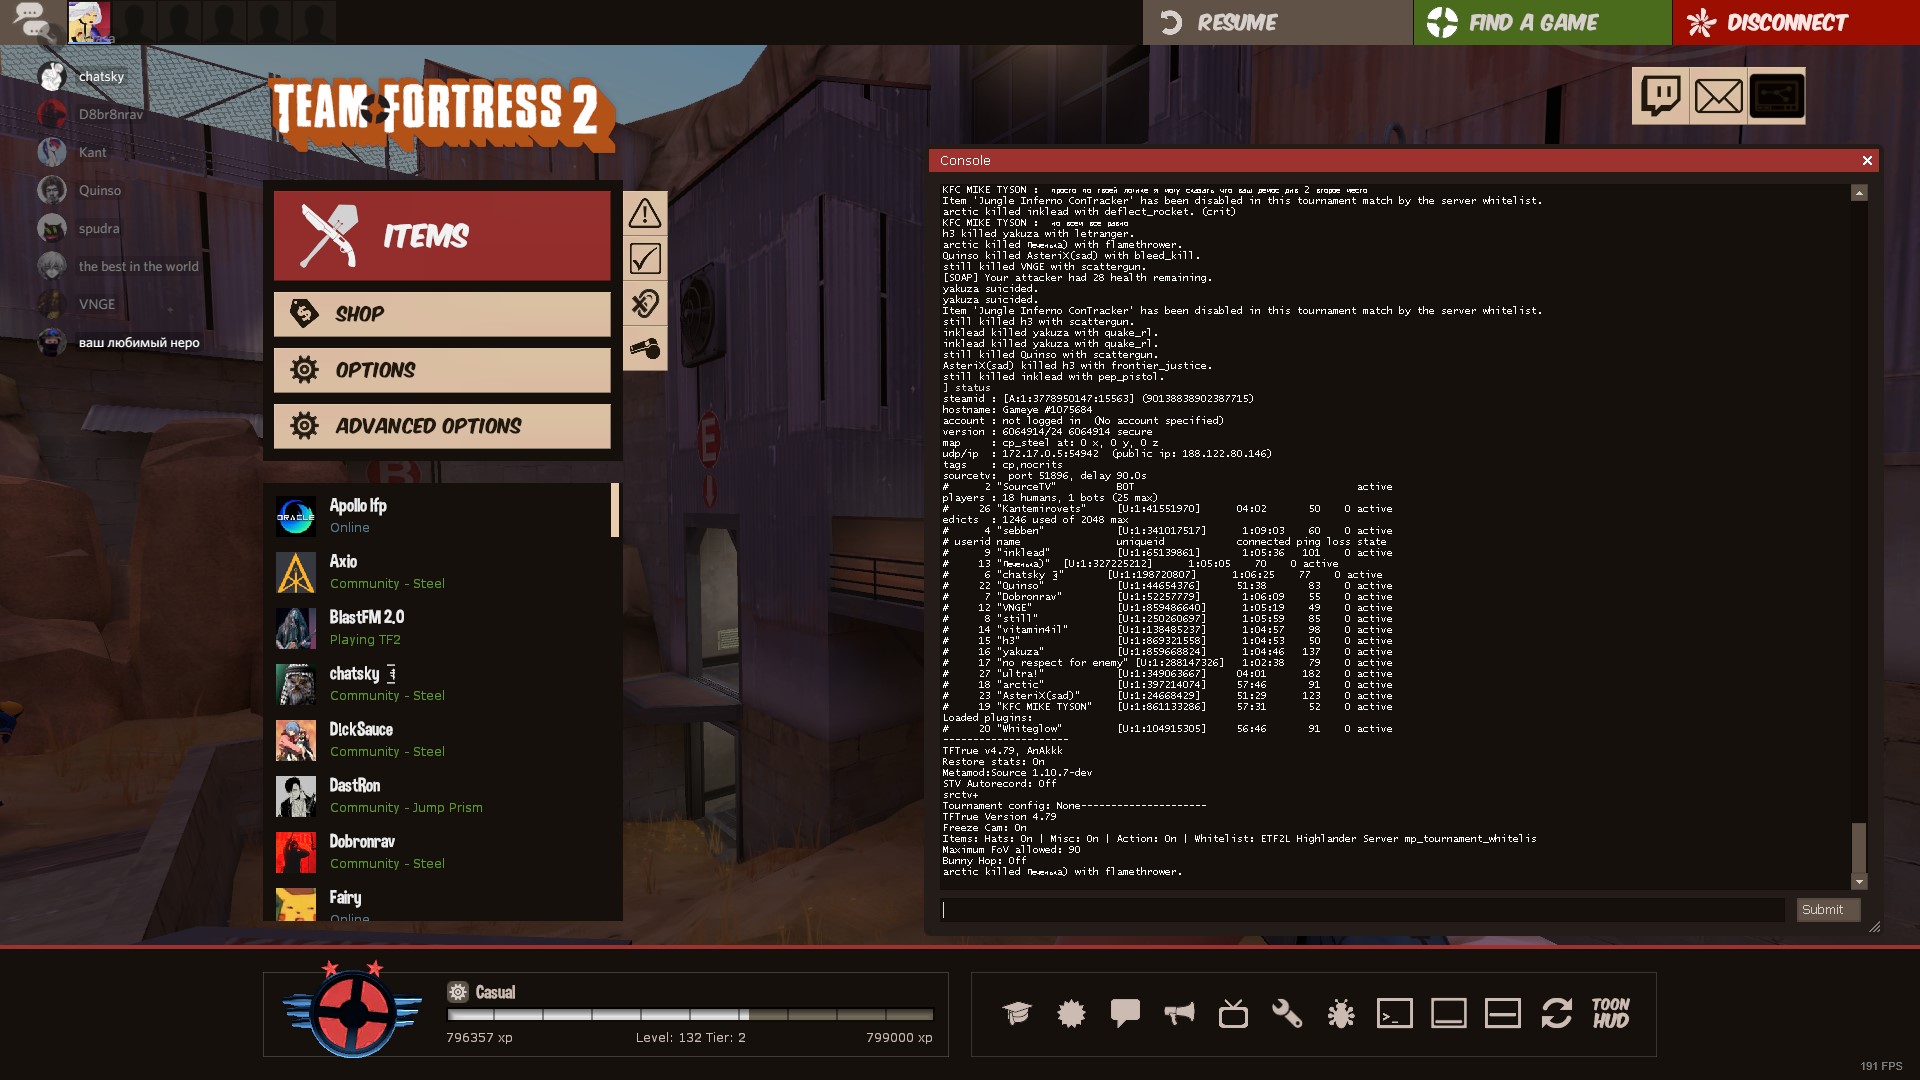This screenshot has width=1920, height=1080.
Task: Open the training graduation cap icon
Action: (1017, 1013)
